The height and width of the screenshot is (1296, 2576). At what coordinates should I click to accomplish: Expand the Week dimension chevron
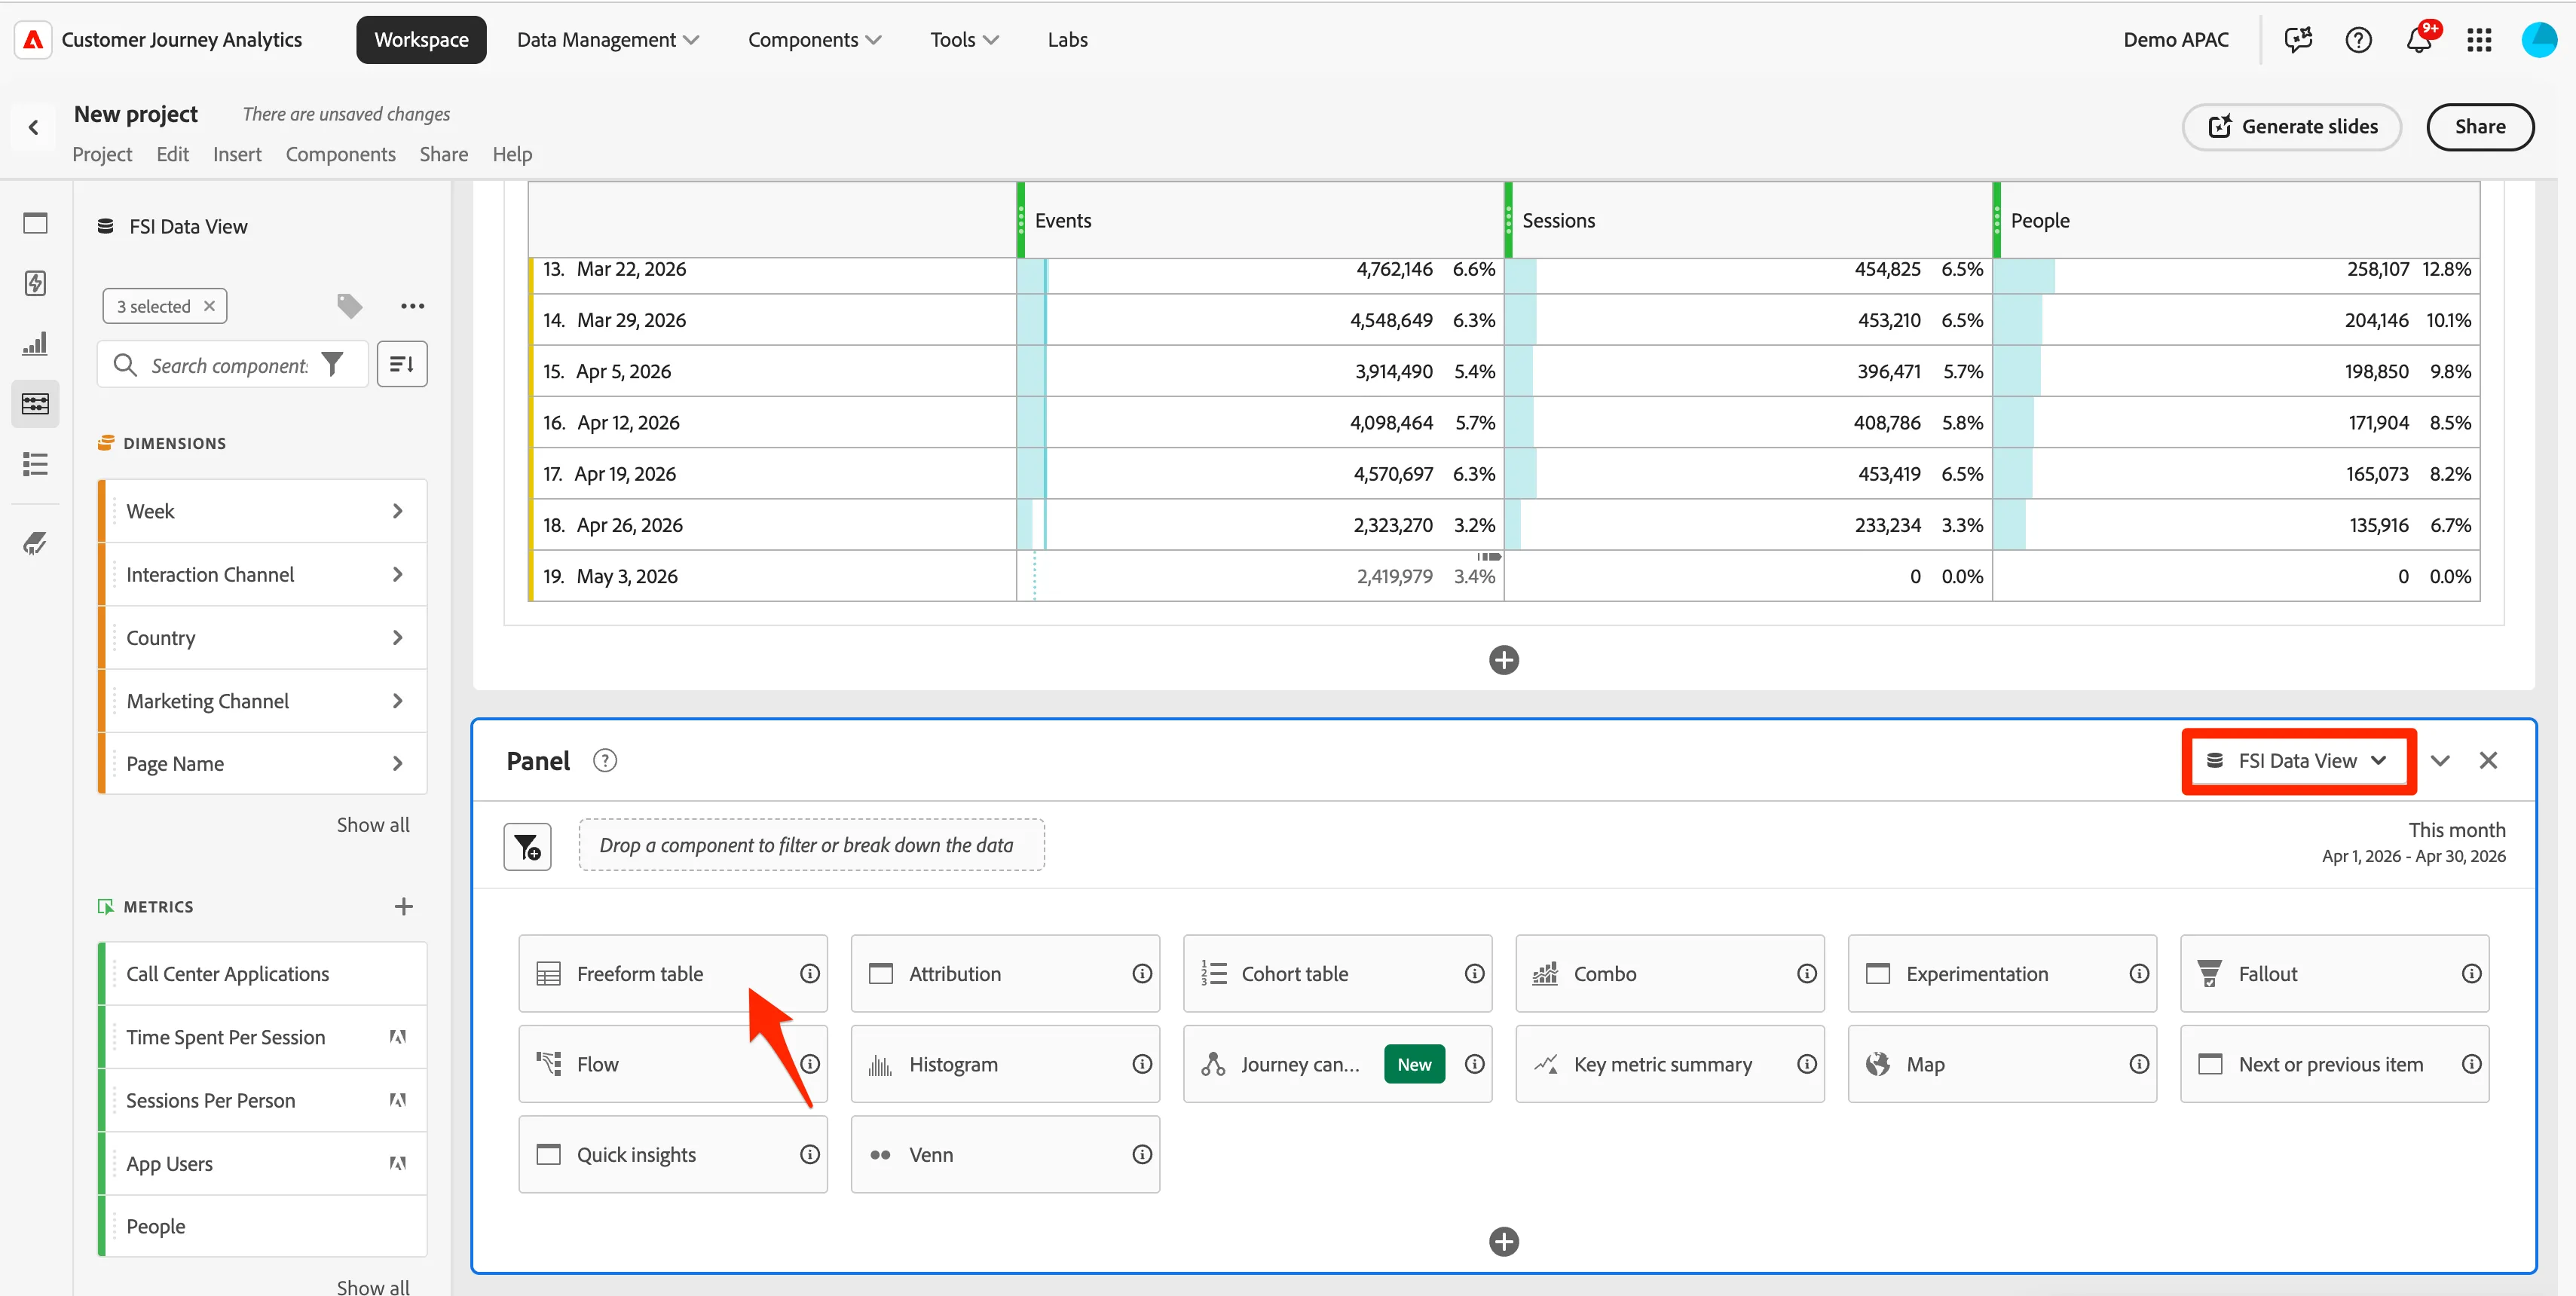[398, 511]
